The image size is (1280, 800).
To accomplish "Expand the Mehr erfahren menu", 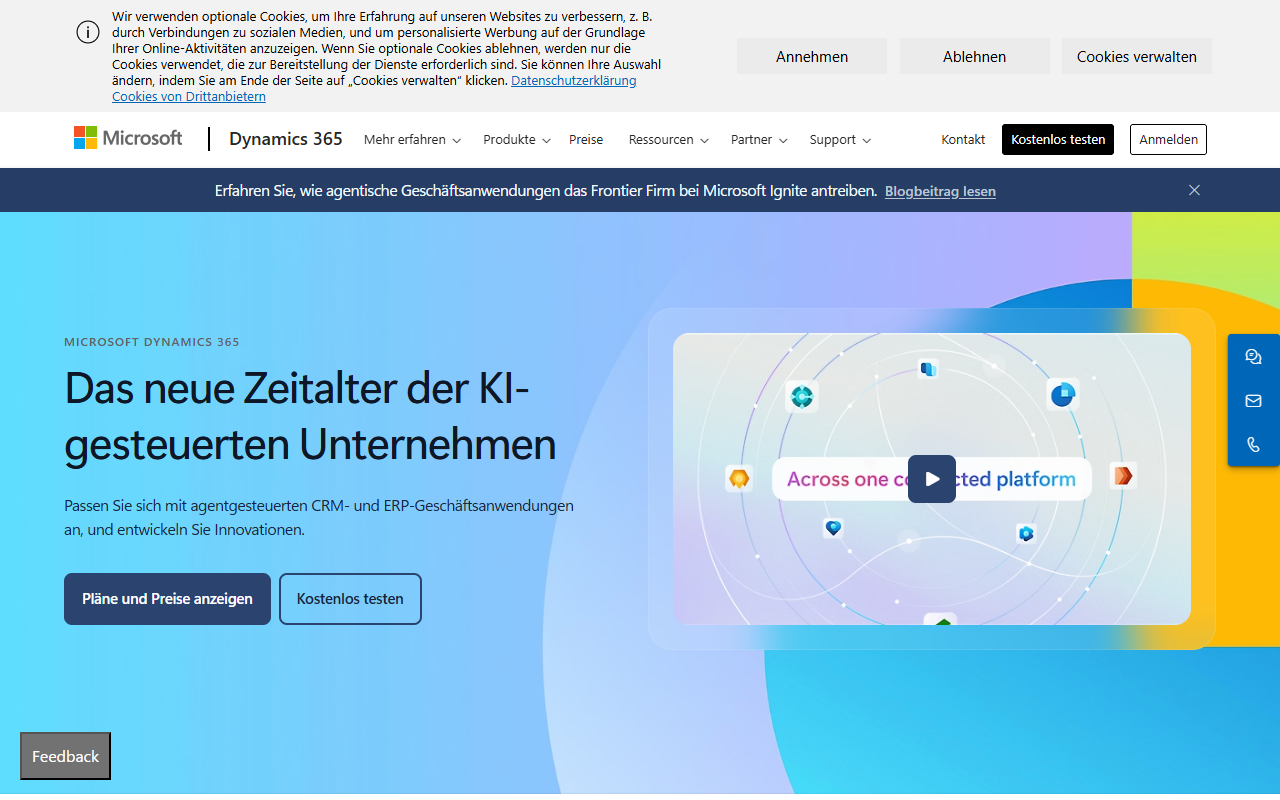I will (x=412, y=140).
